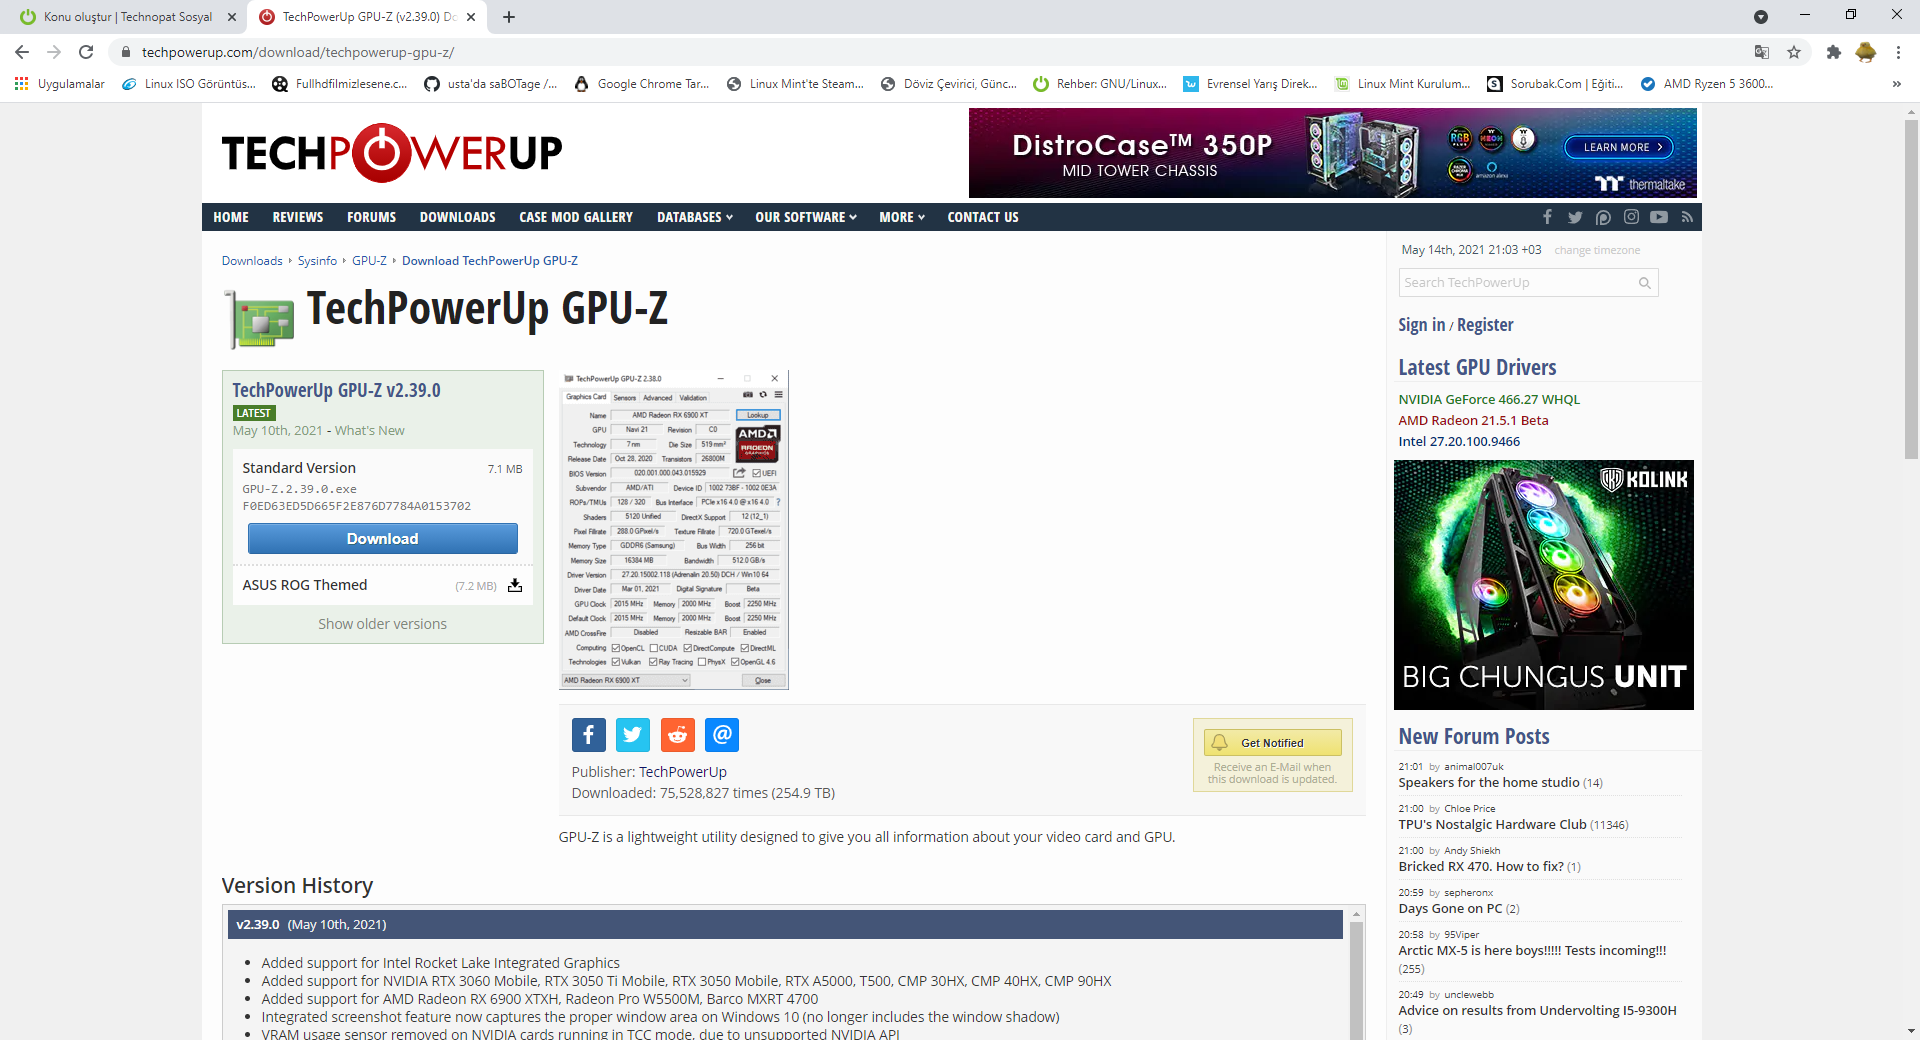Open the Uygulamalar apps shortcut
This screenshot has height=1040, width=1920.
[x=60, y=84]
